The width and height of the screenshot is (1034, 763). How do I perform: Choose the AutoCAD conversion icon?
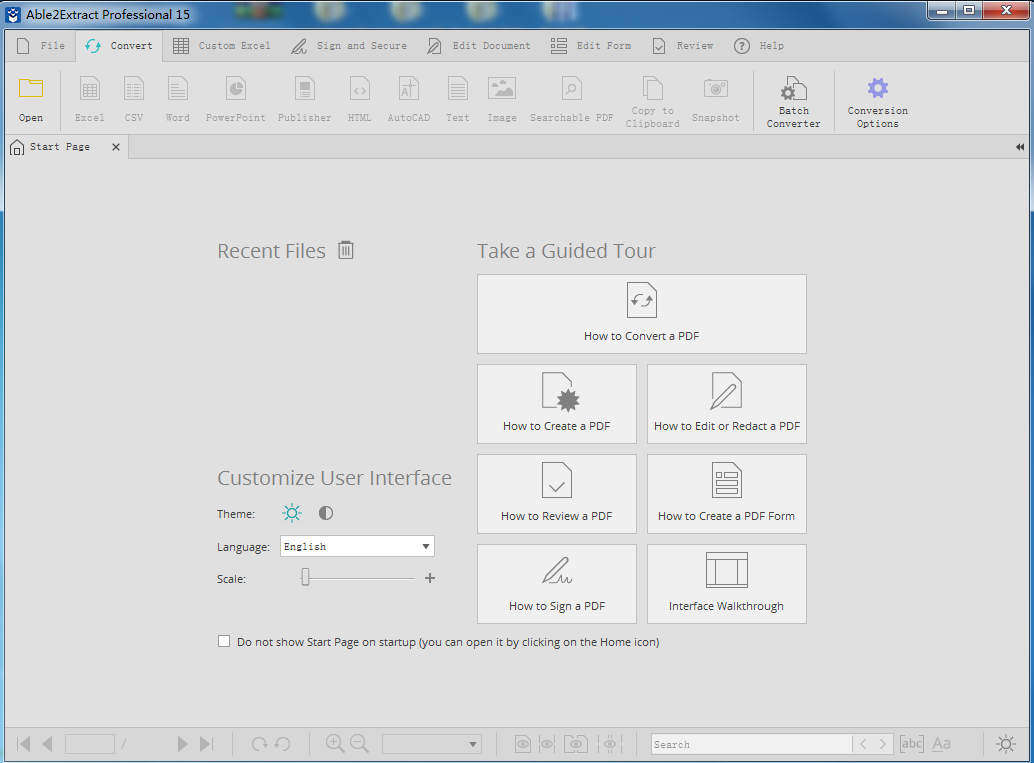[x=409, y=88]
